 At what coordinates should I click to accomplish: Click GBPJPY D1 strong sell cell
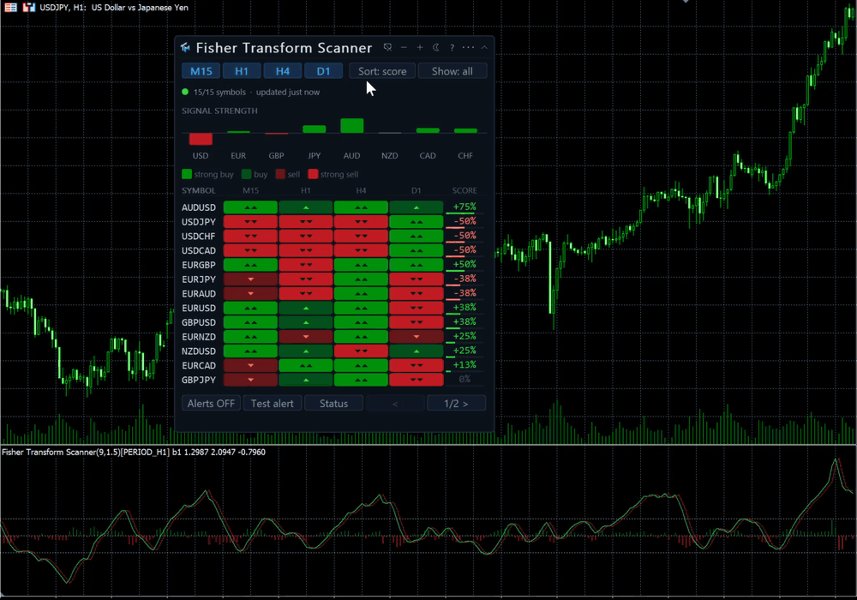click(416, 380)
